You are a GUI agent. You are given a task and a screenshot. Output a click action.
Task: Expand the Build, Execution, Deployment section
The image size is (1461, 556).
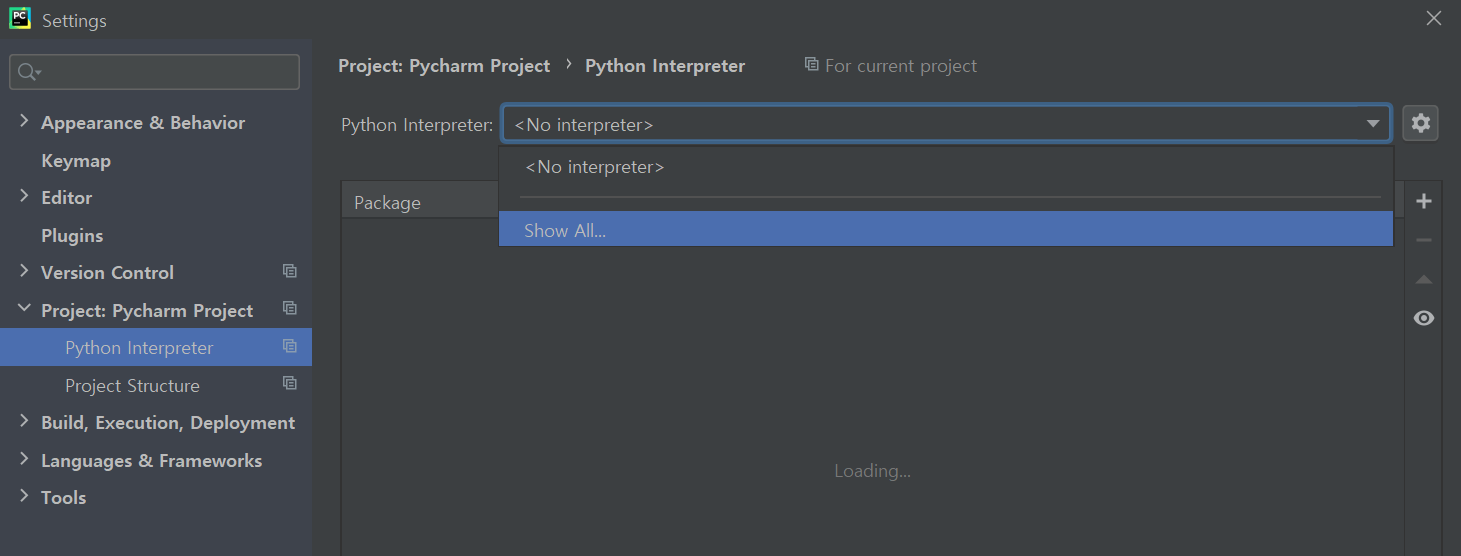24,421
